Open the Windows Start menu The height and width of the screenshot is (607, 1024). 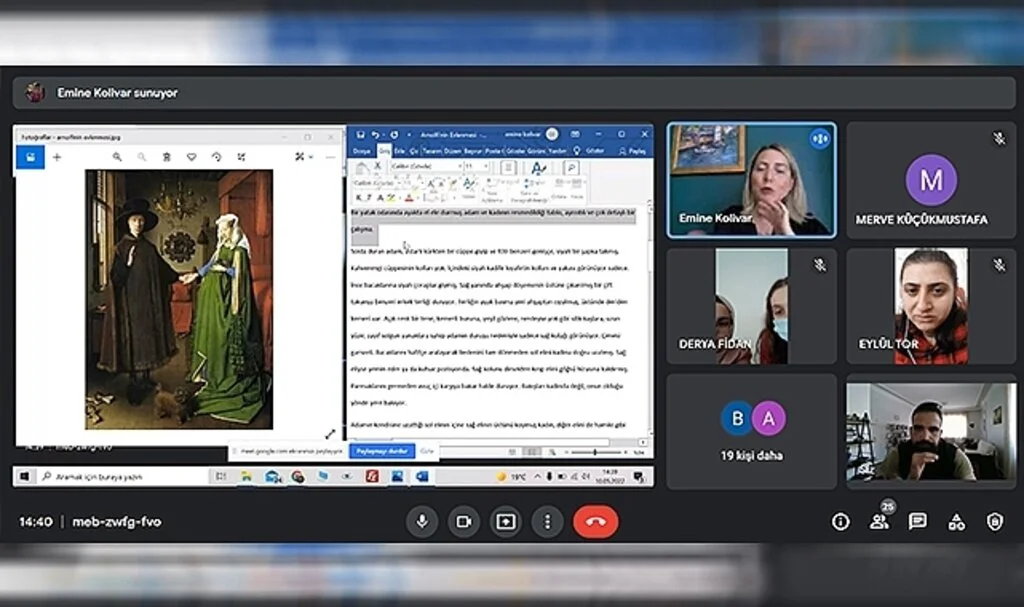24,476
